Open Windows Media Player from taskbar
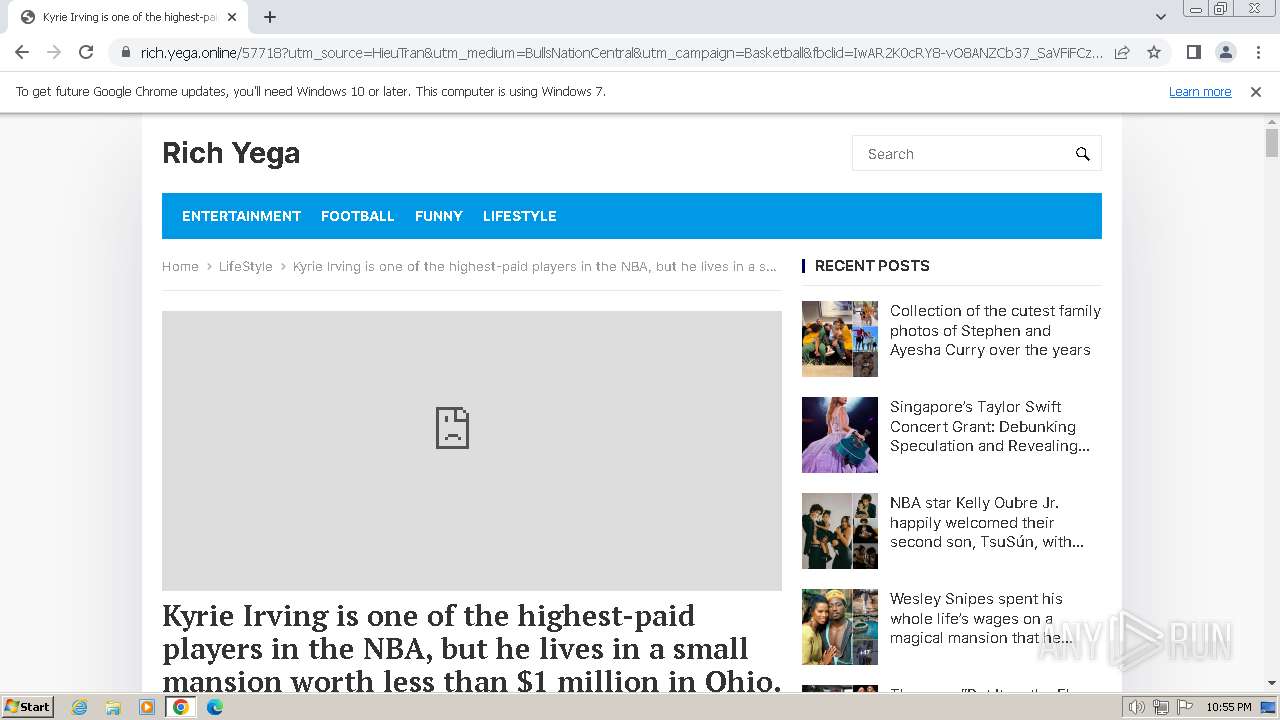Image resolution: width=1280 pixels, height=720 pixels. pos(147,707)
